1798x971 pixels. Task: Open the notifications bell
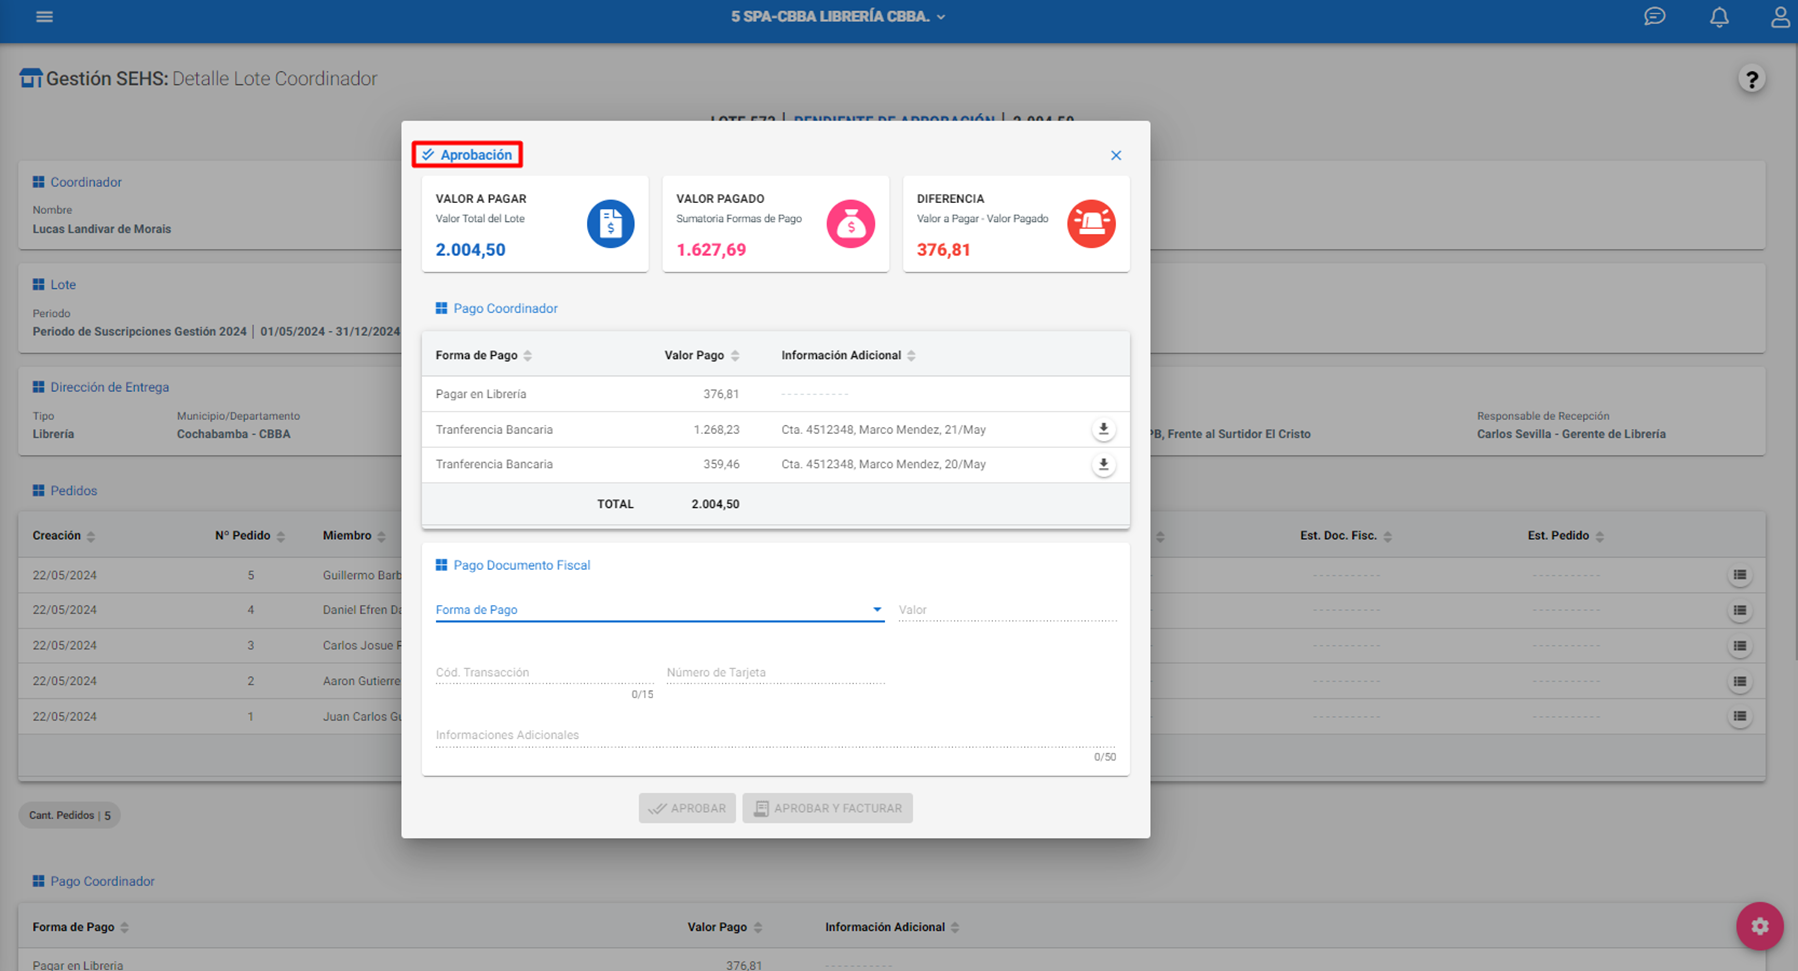point(1719,17)
